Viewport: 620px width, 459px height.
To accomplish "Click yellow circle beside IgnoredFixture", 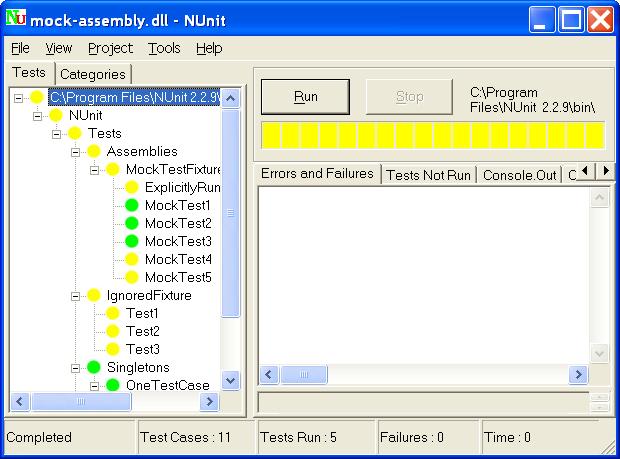I will click(94, 295).
